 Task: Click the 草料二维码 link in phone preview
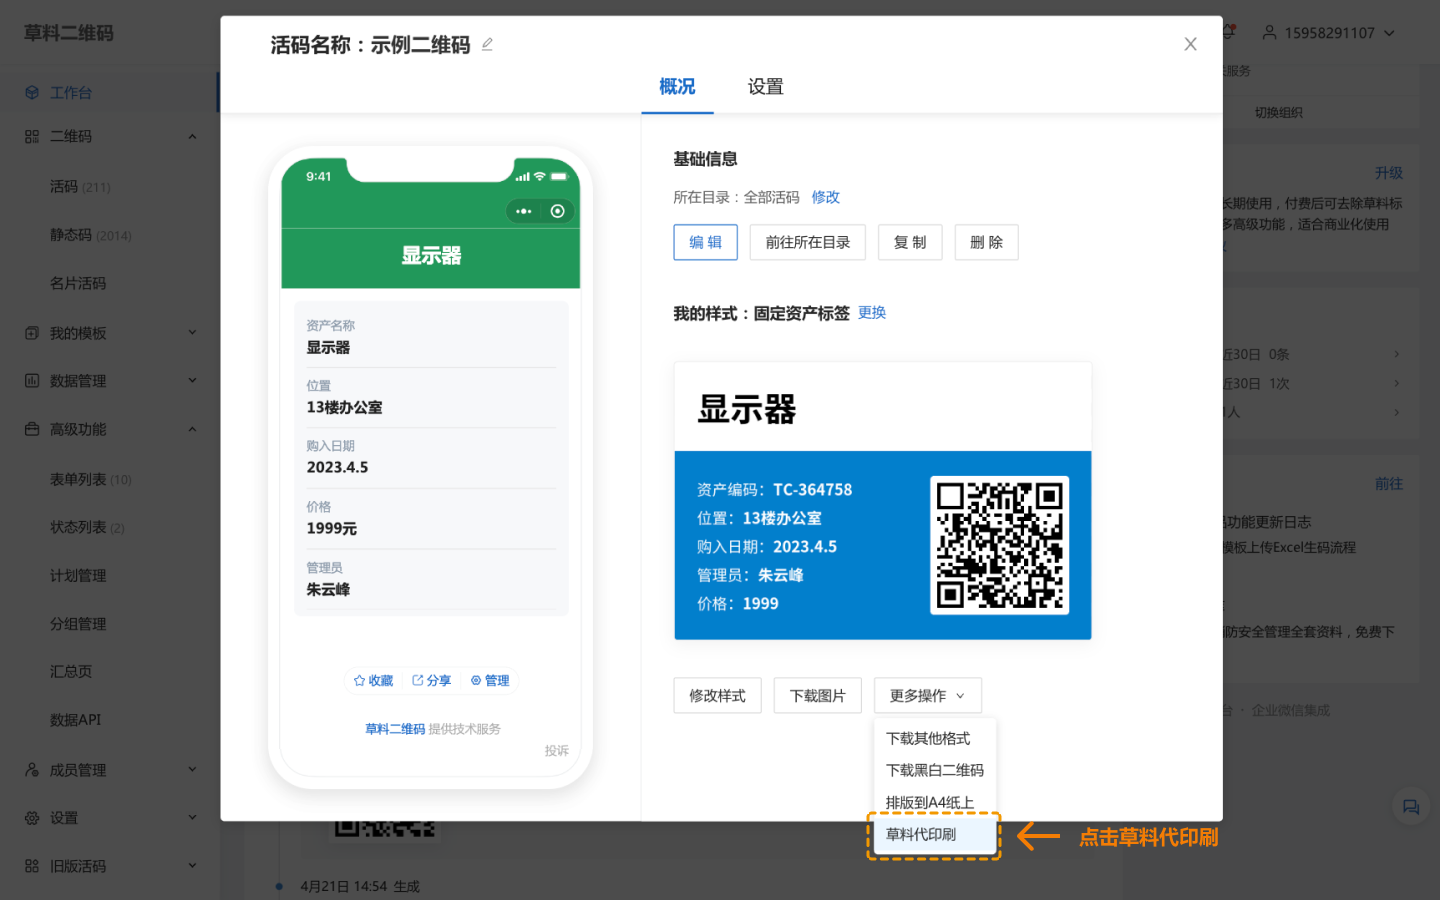(395, 729)
